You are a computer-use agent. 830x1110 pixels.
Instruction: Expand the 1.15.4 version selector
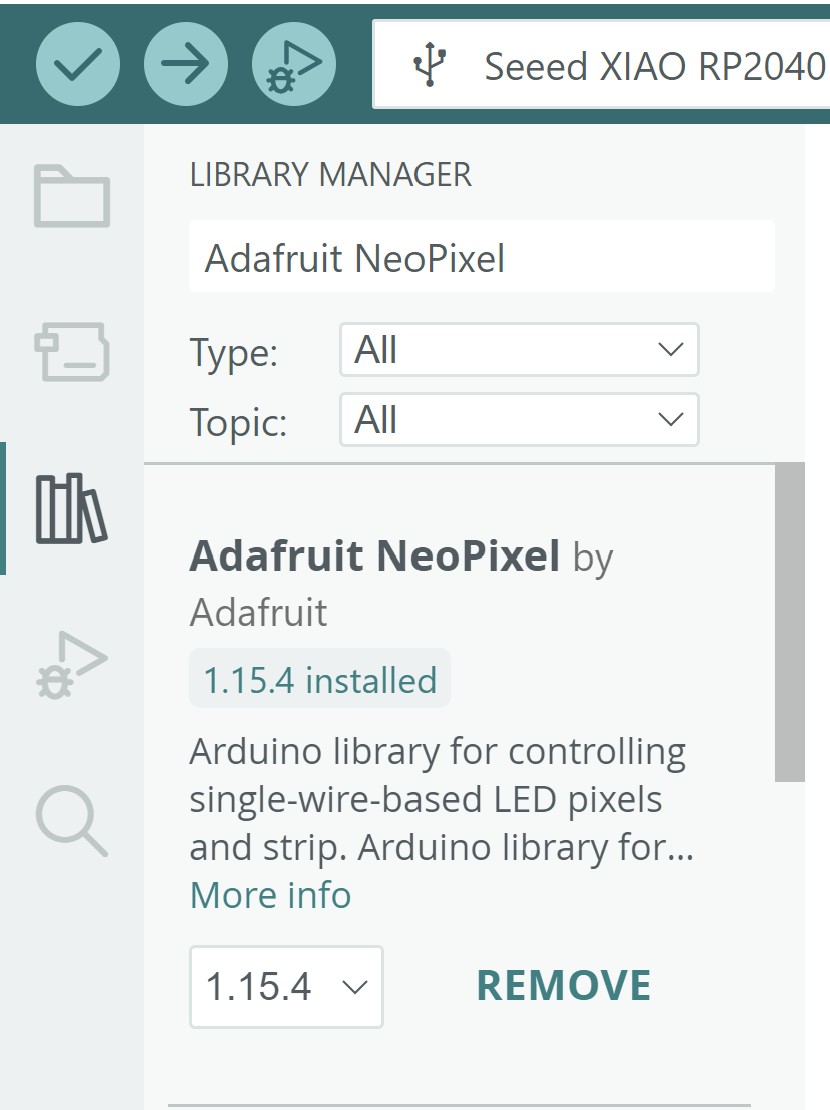tap(286, 987)
